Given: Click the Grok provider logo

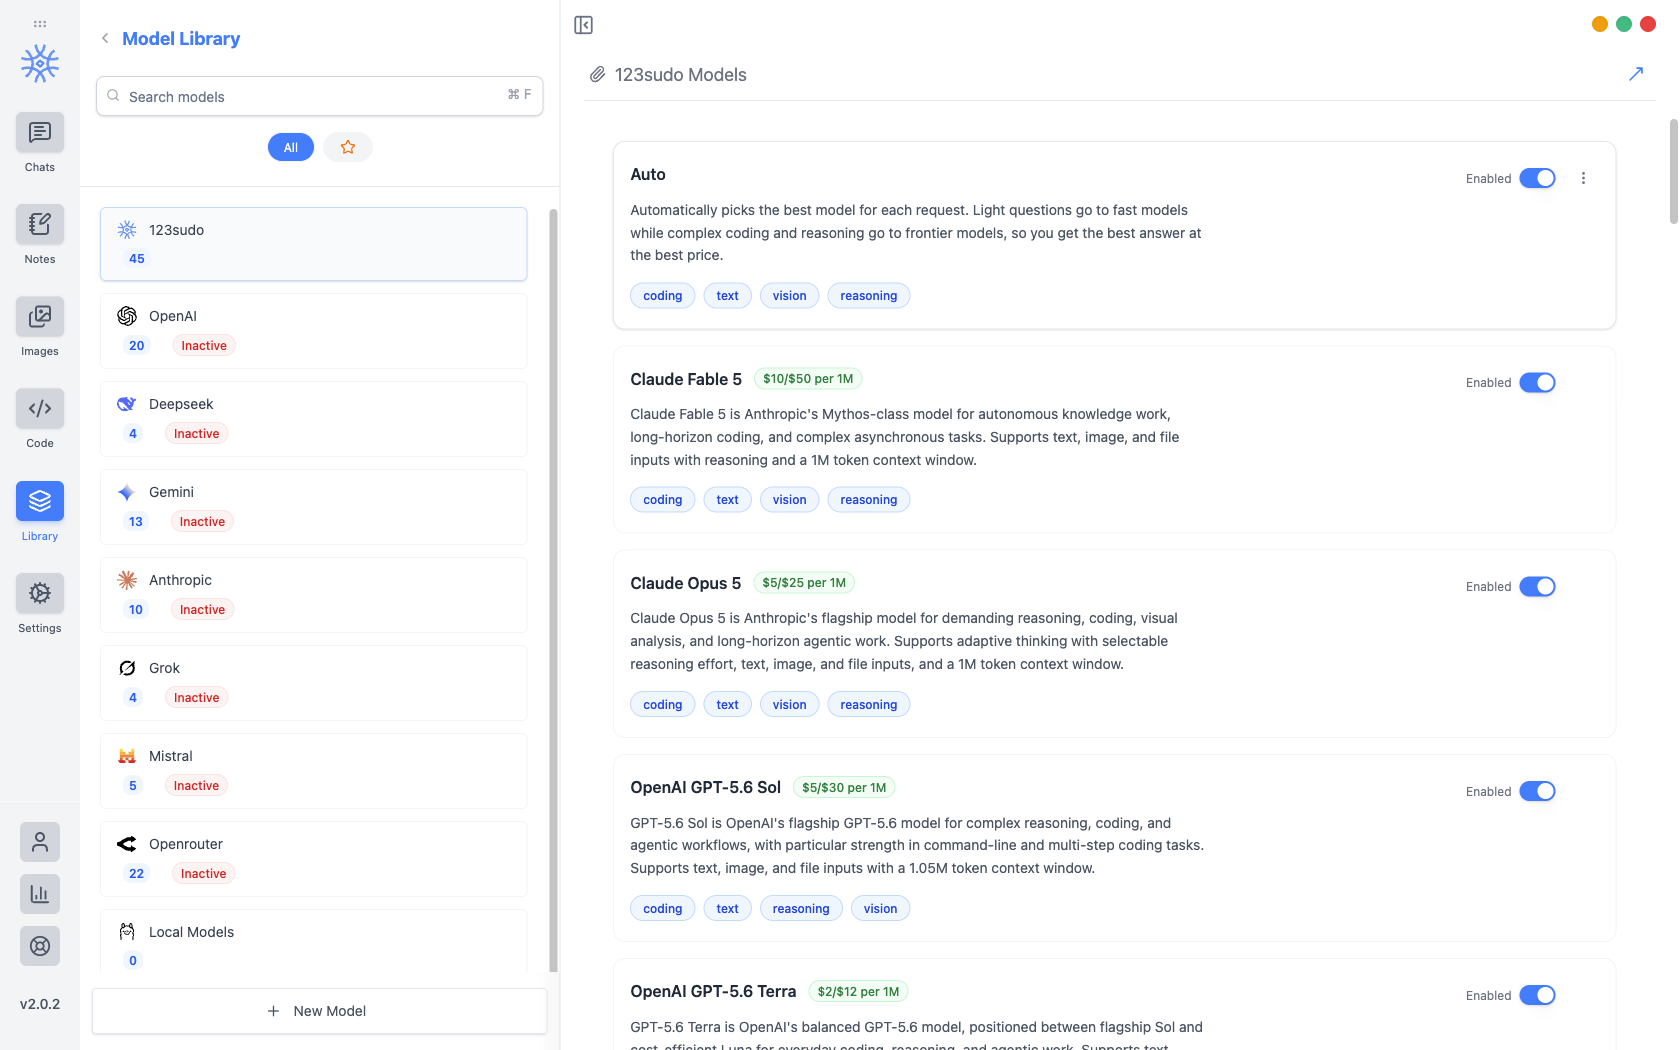Looking at the screenshot, I should point(127,668).
